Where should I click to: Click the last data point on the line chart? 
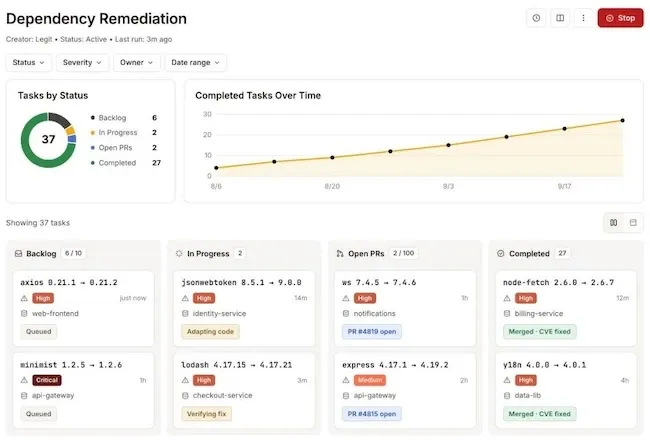tap(623, 120)
